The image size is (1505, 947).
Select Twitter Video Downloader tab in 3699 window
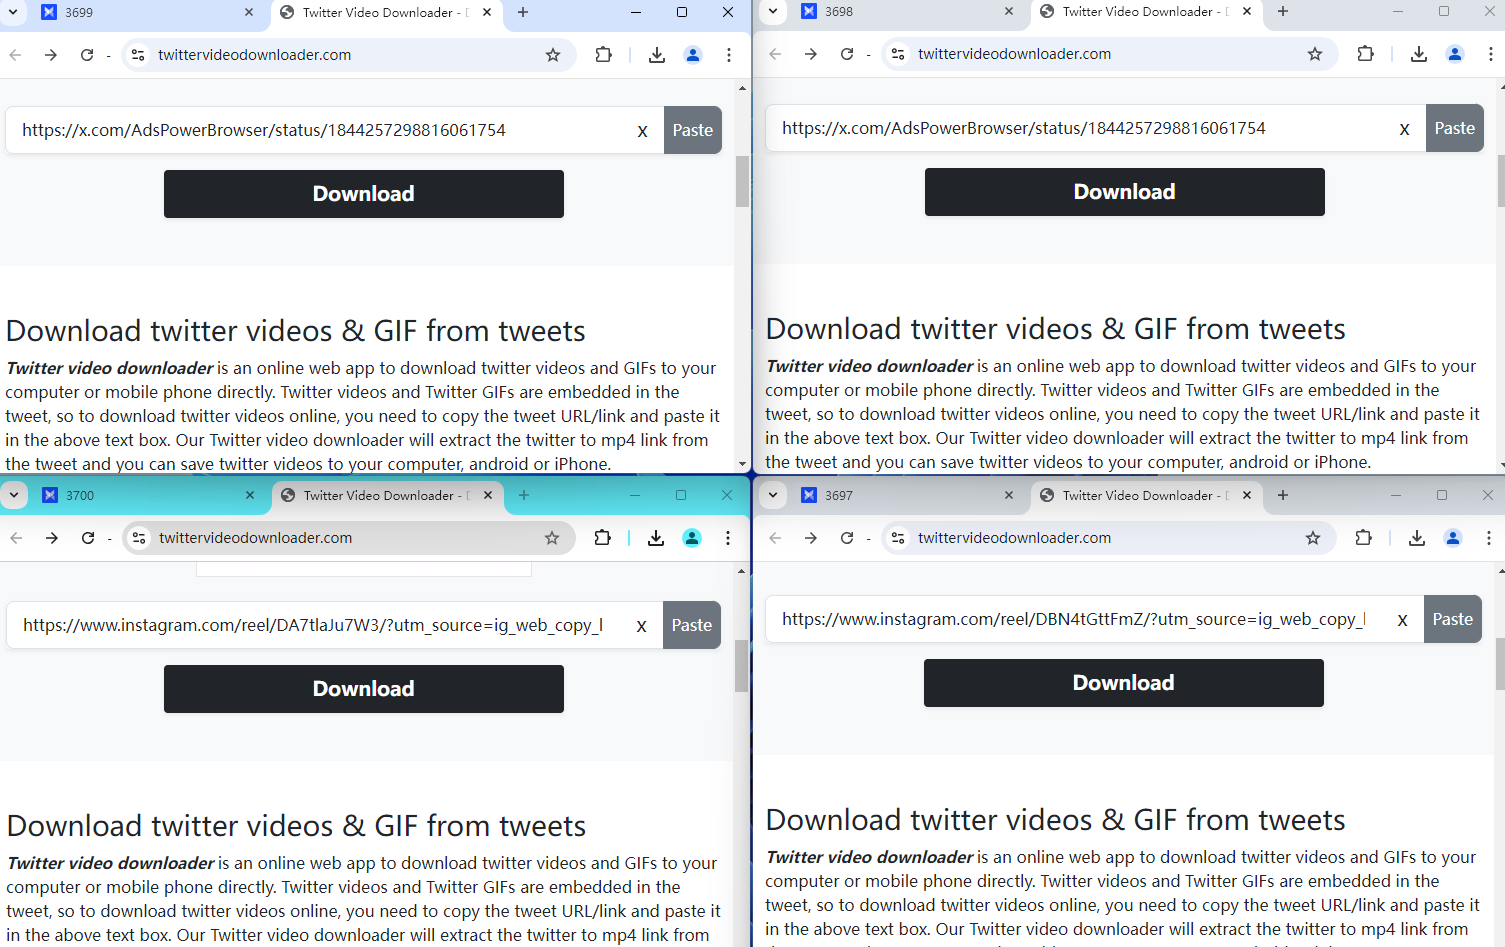[x=385, y=13]
